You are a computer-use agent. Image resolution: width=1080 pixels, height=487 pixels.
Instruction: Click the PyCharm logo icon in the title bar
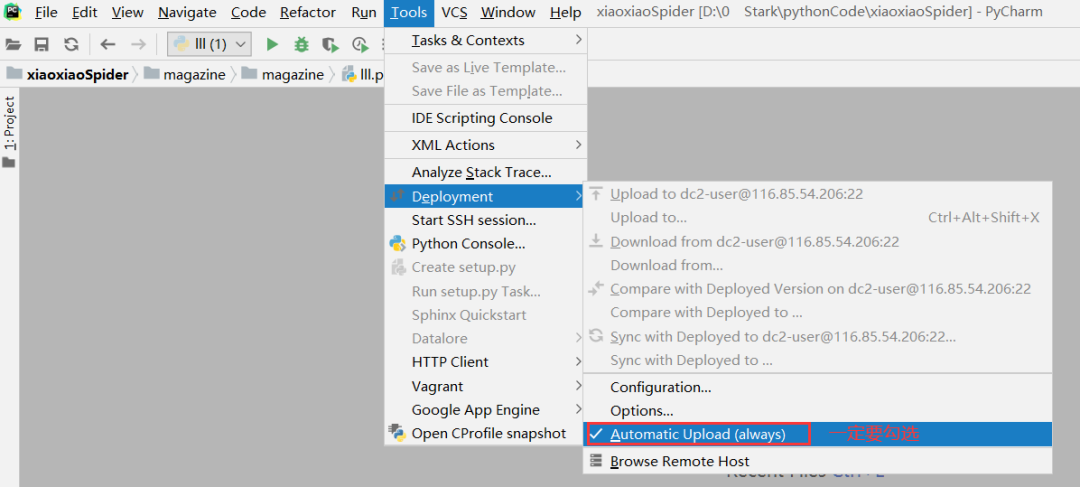[x=13, y=12]
